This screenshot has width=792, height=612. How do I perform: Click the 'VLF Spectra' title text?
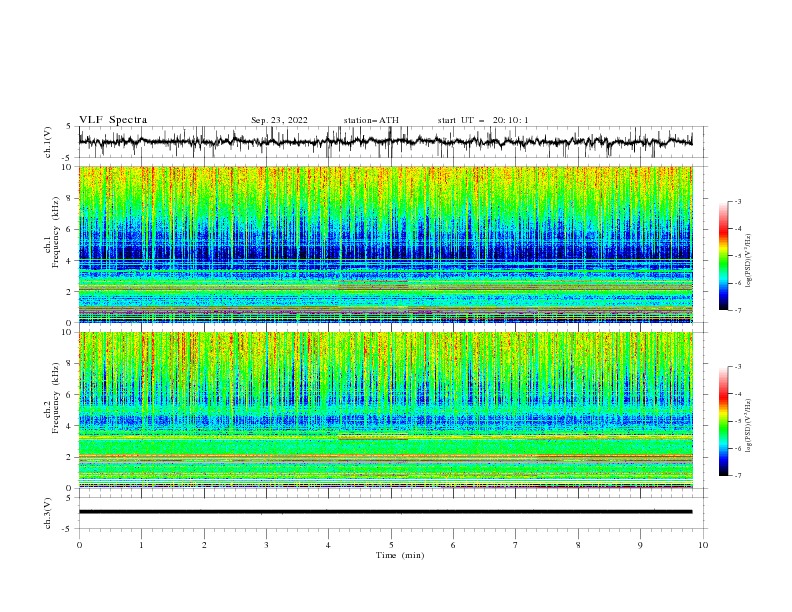(113, 120)
